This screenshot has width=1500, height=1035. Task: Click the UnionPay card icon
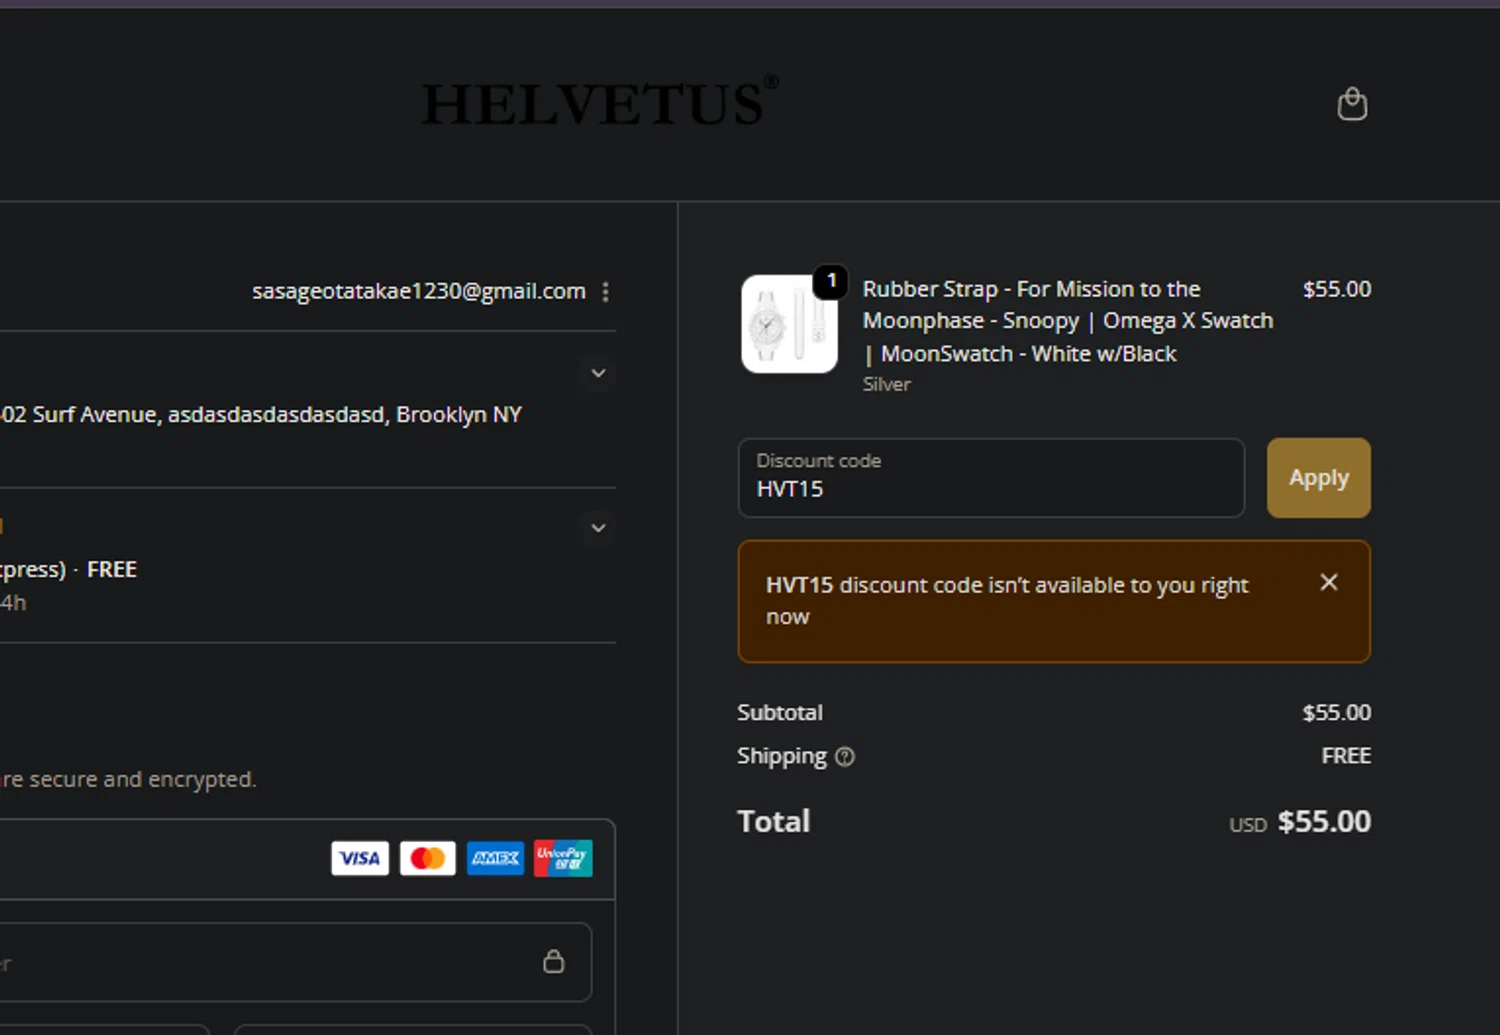click(563, 858)
